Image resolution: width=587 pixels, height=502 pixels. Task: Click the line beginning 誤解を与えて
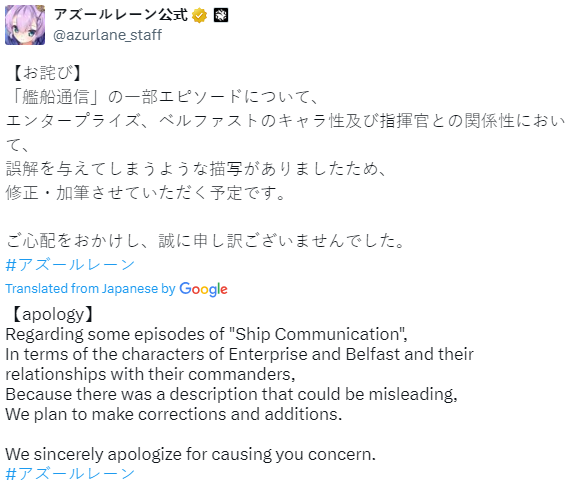pos(196,169)
